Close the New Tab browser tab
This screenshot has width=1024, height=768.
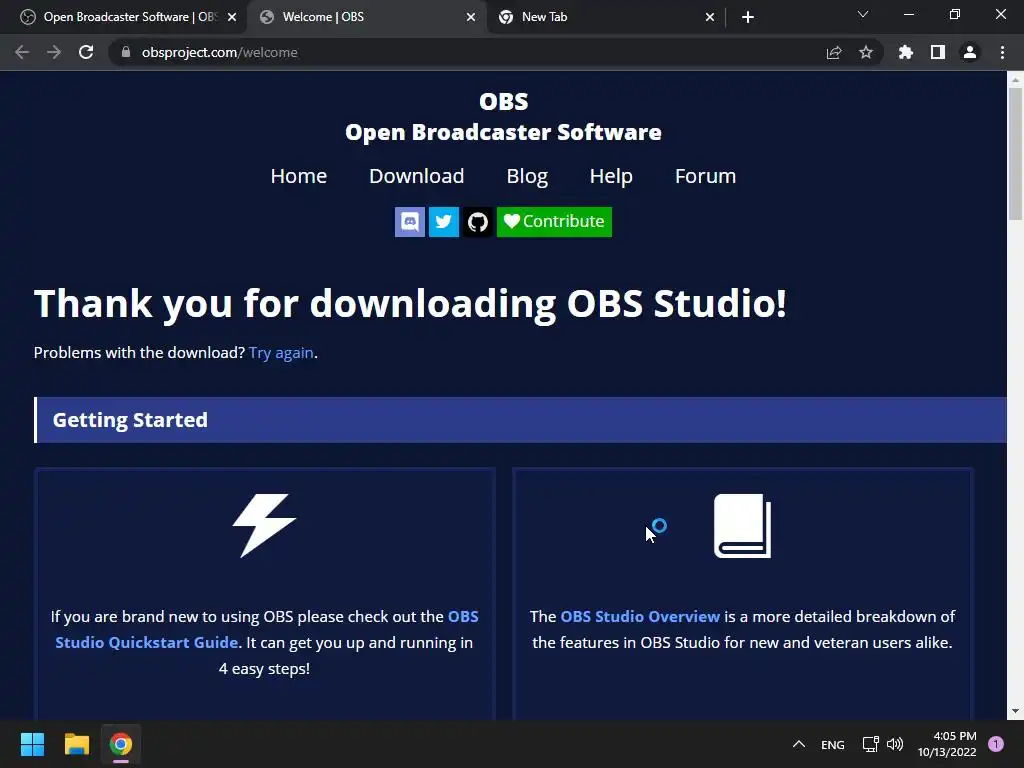710,17
